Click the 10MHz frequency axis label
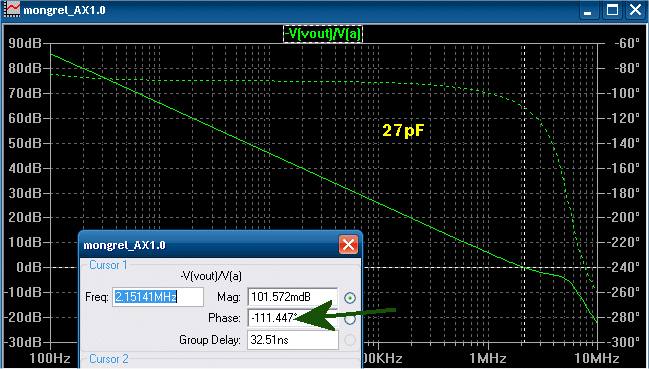 (597, 358)
